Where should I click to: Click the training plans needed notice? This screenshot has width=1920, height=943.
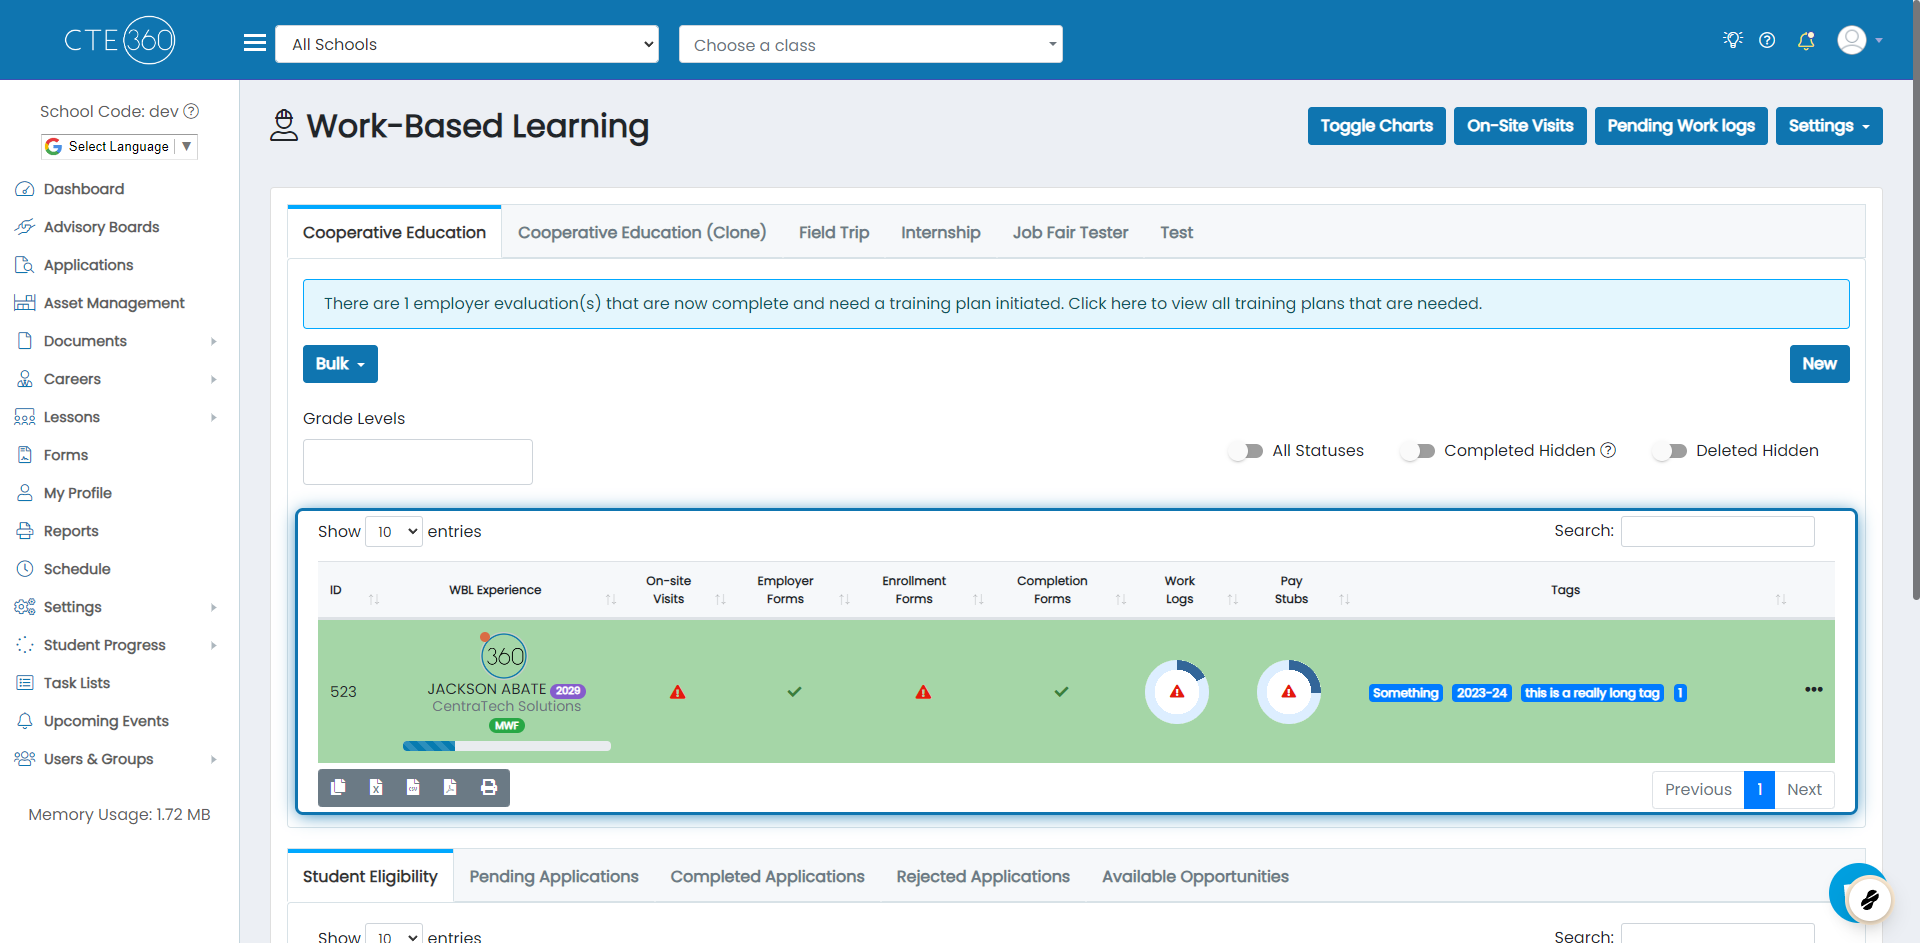[1076, 303]
